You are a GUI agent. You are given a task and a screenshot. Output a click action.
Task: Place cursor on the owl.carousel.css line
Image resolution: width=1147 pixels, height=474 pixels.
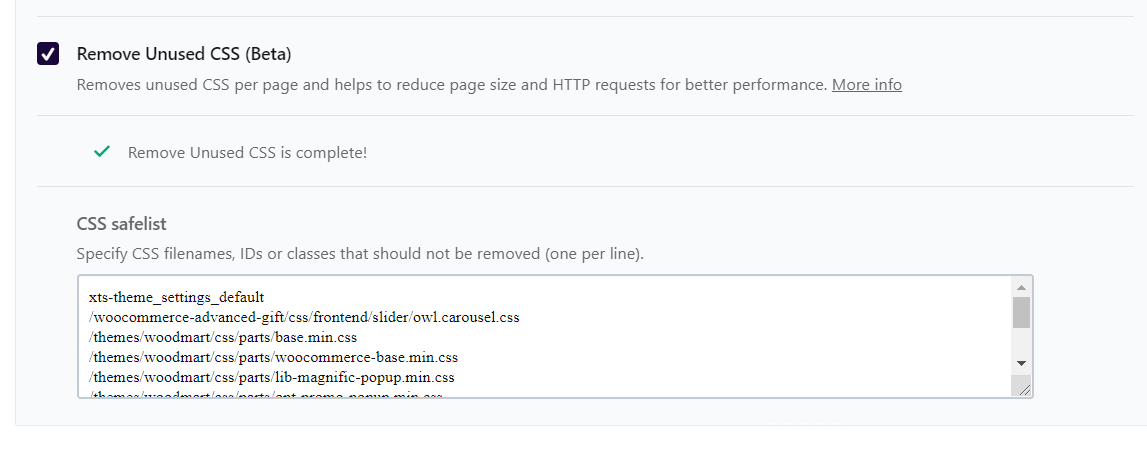[304, 318]
